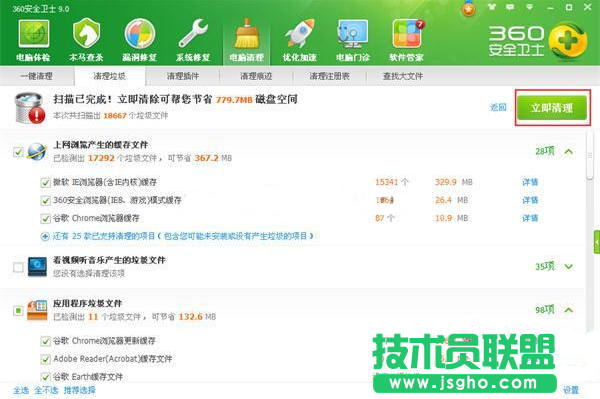Check the 看视频听音乐产生的垃圾文件 checkbox
600x399 pixels.
(x=18, y=267)
